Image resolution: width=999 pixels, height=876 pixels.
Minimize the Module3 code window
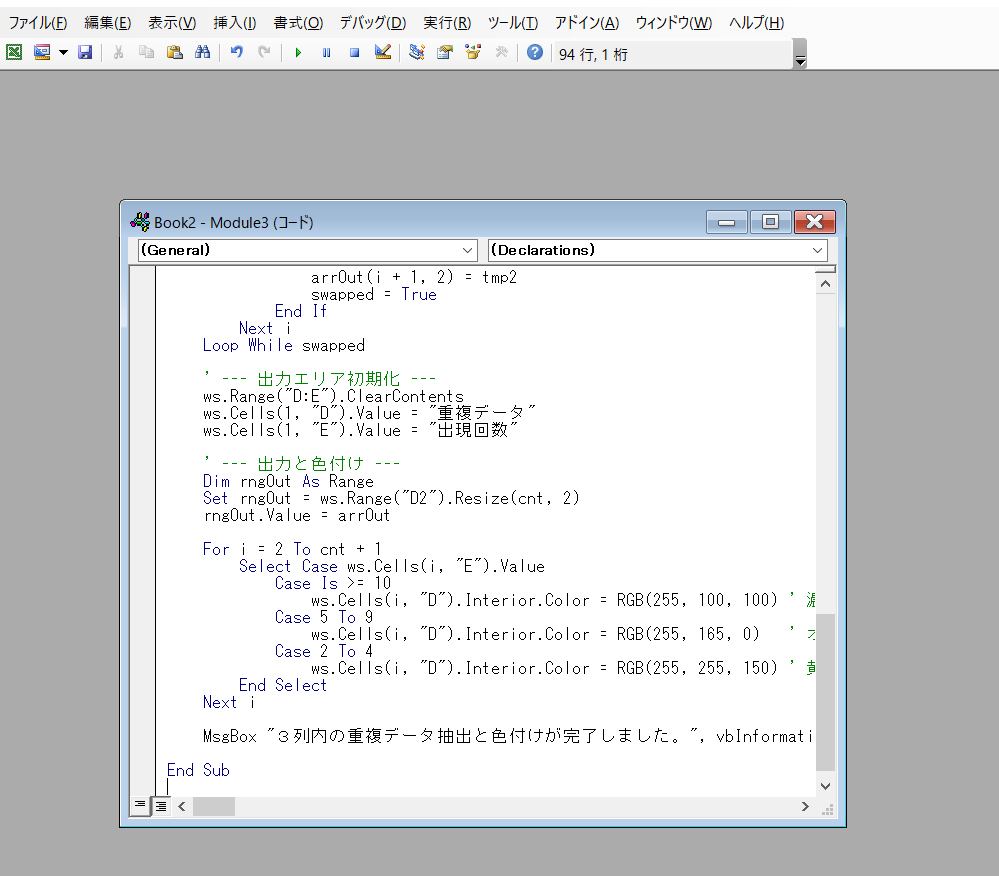coord(726,222)
